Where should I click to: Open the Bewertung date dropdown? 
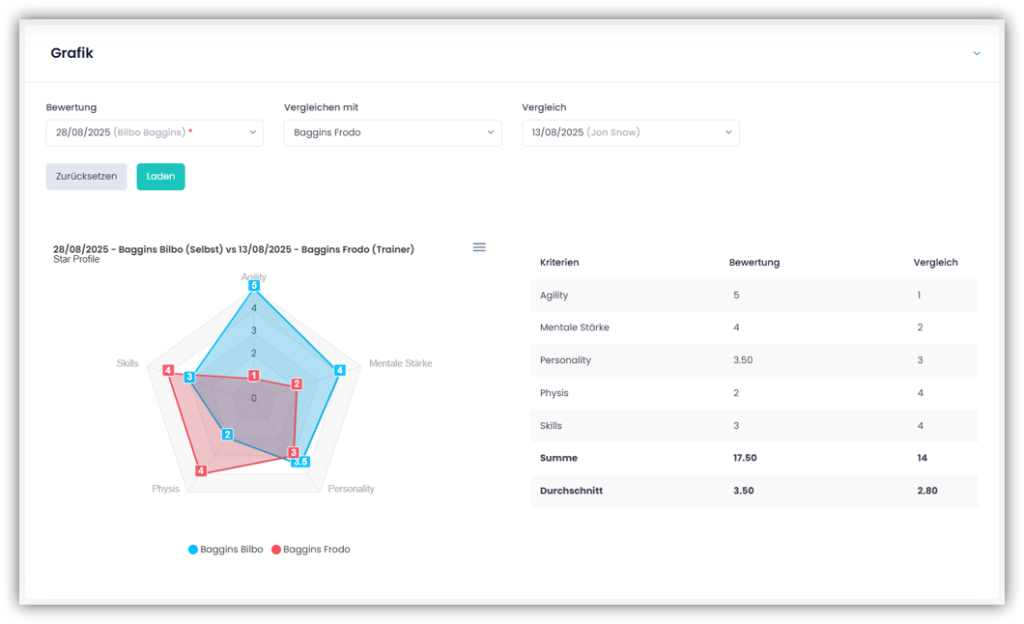point(154,133)
